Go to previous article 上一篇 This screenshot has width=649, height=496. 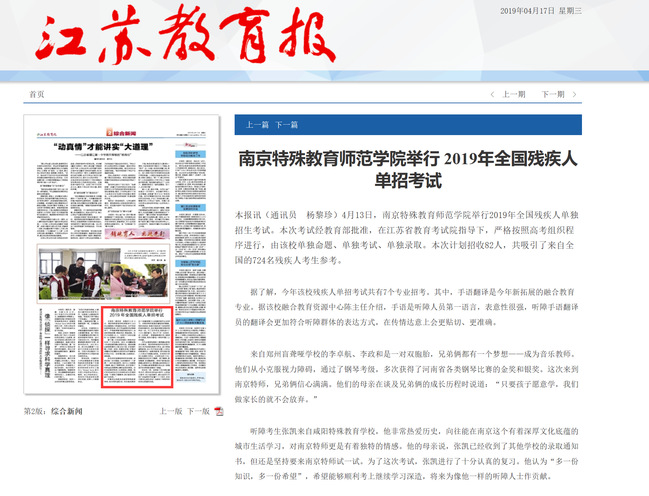tap(257, 125)
